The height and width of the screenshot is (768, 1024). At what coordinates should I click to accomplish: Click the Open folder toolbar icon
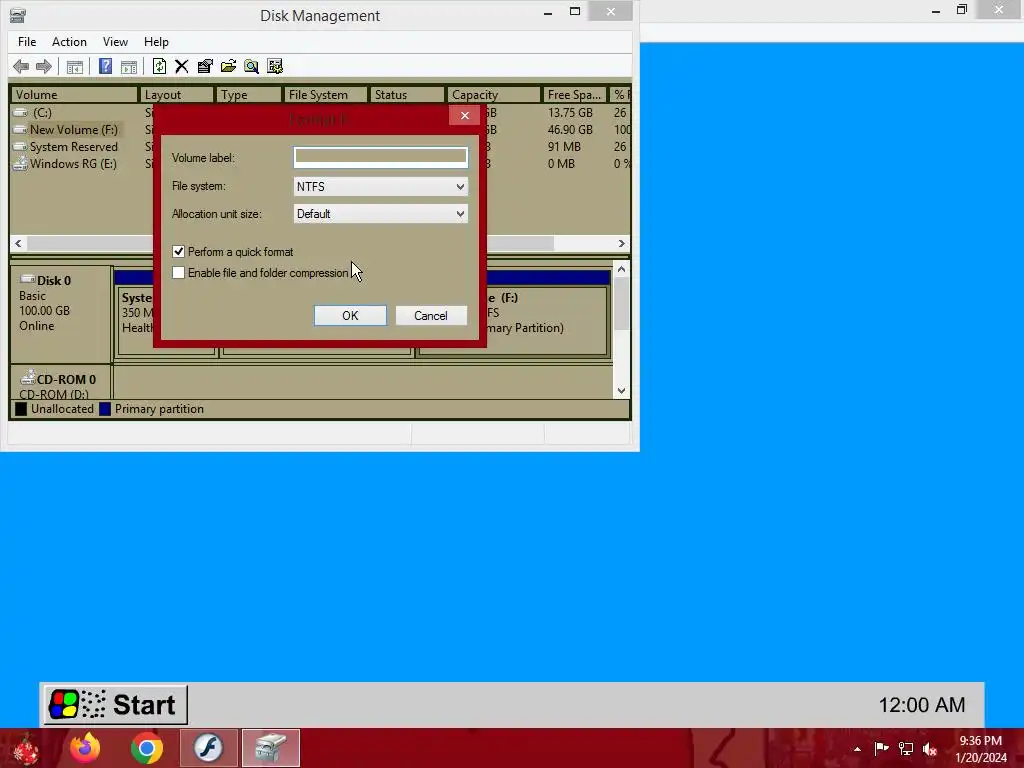click(228, 66)
